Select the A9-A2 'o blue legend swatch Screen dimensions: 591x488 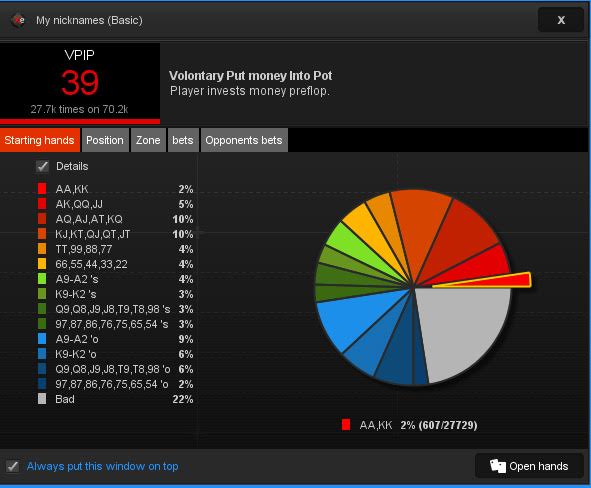pyautogui.click(x=42, y=339)
